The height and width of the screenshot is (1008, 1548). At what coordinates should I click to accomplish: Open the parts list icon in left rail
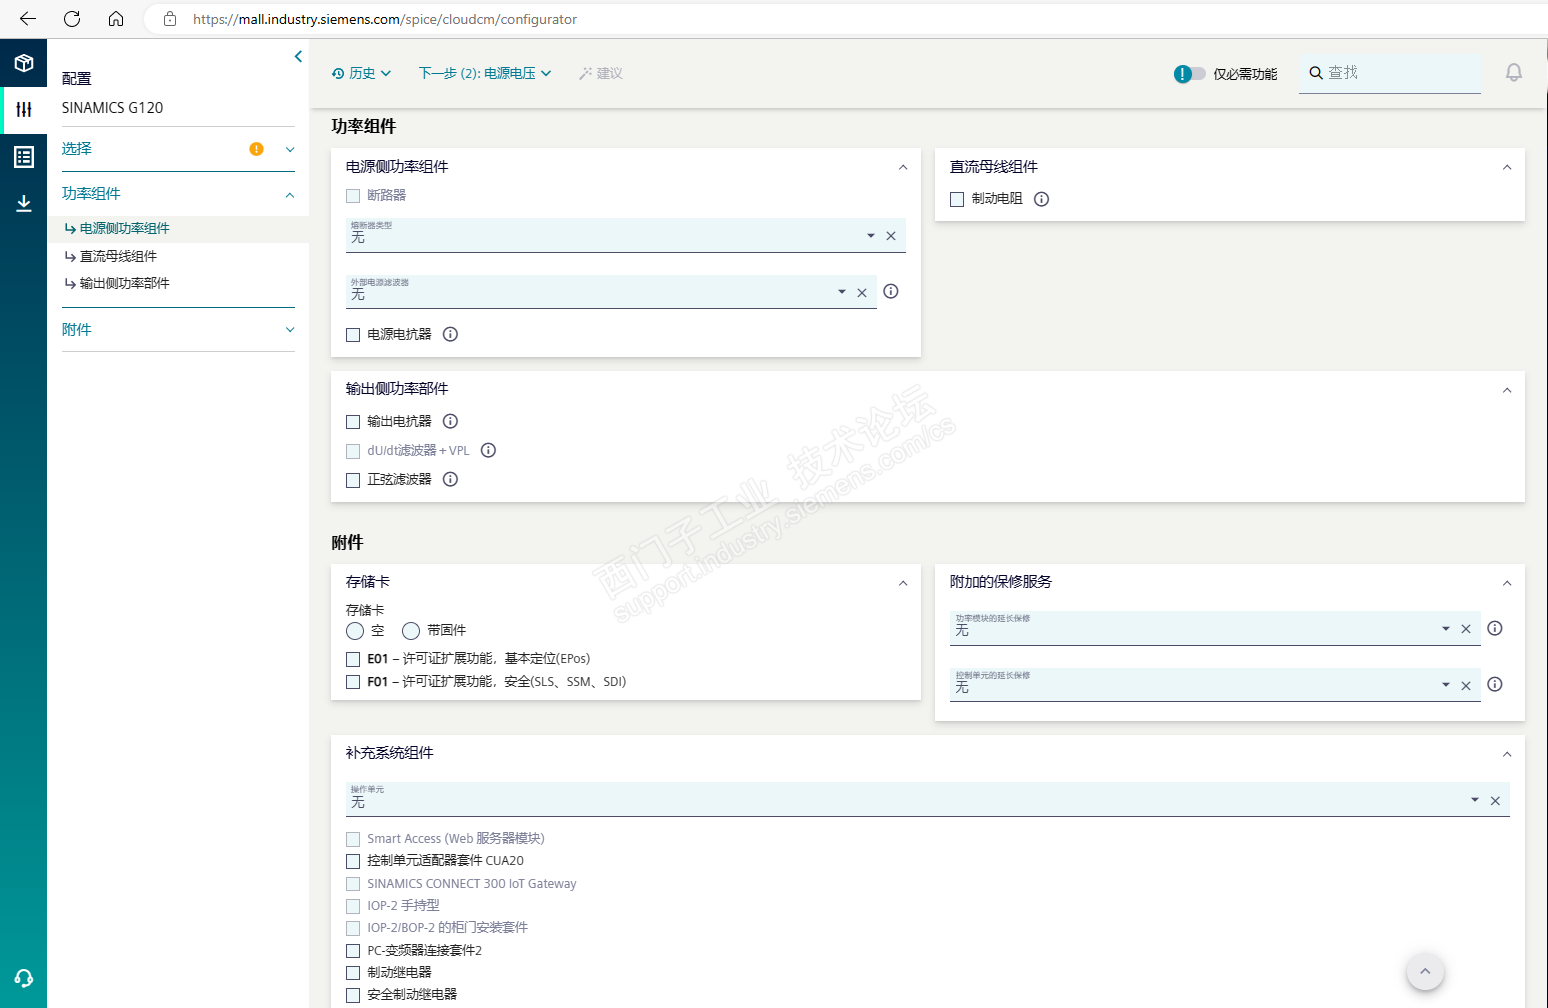tap(24, 157)
